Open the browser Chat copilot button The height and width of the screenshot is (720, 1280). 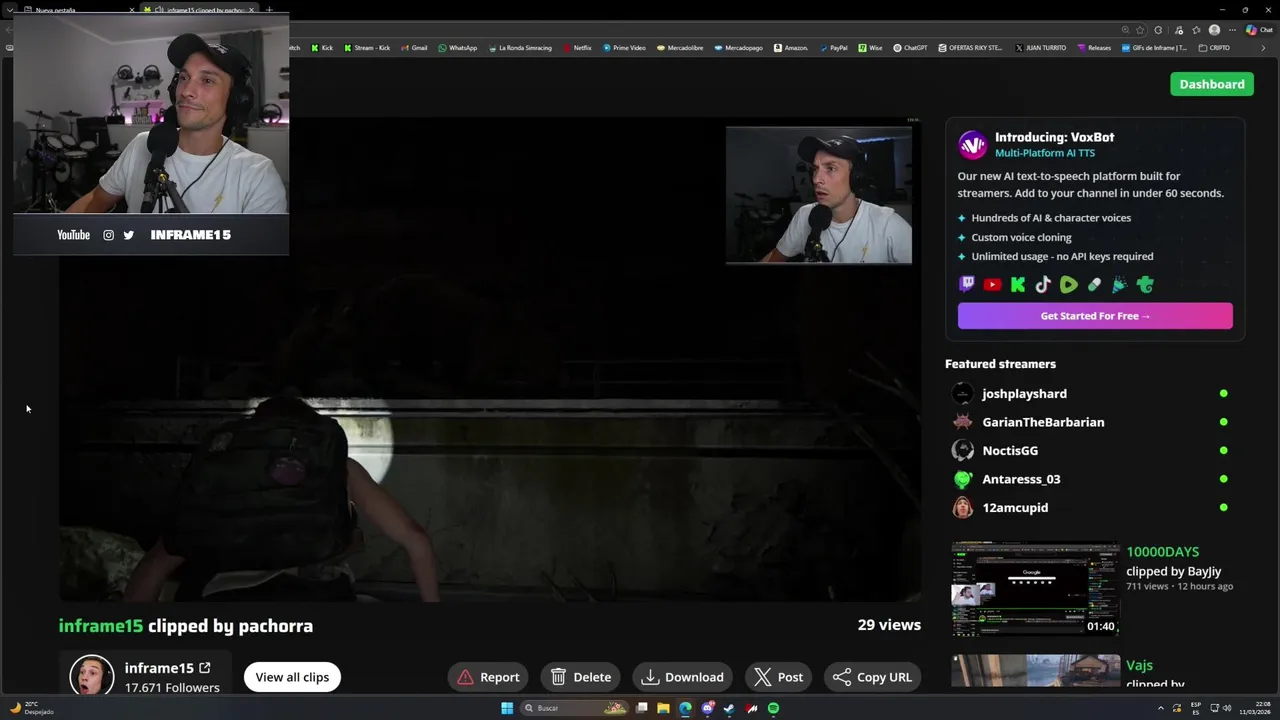pyautogui.click(x=1258, y=30)
